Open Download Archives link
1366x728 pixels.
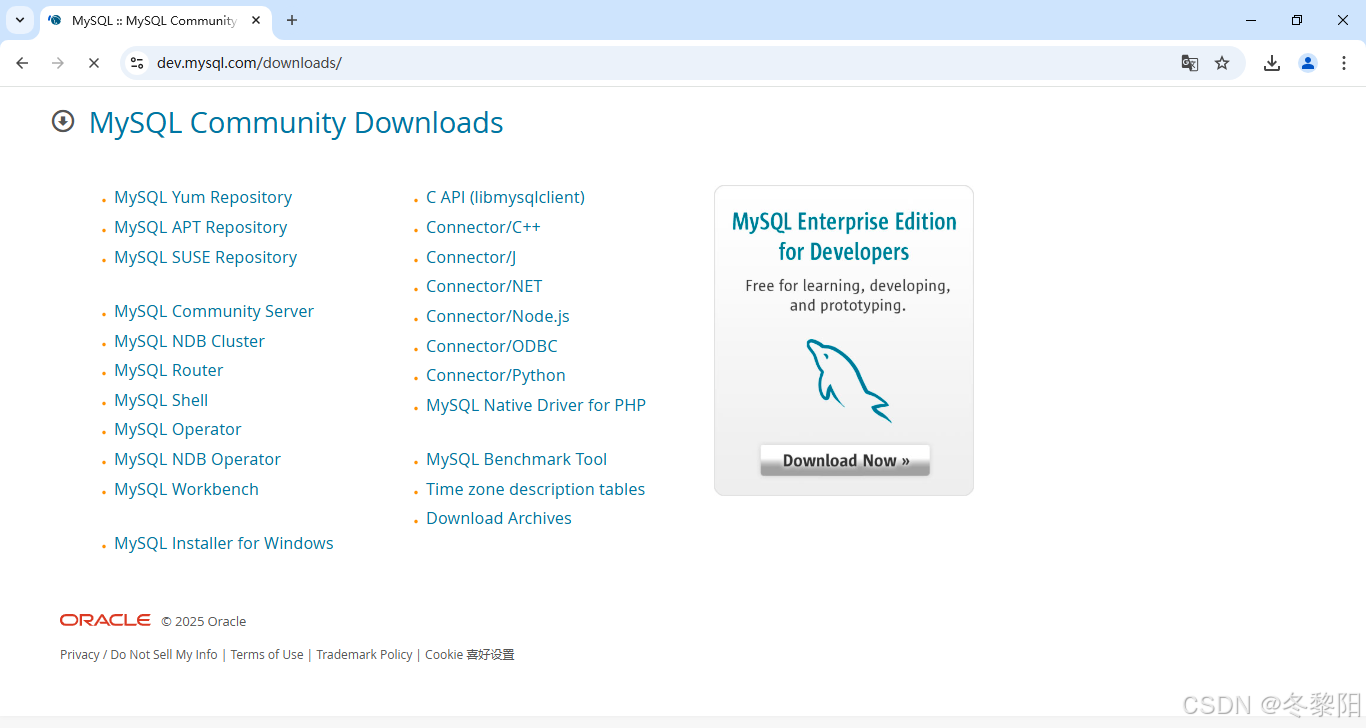[x=498, y=518]
